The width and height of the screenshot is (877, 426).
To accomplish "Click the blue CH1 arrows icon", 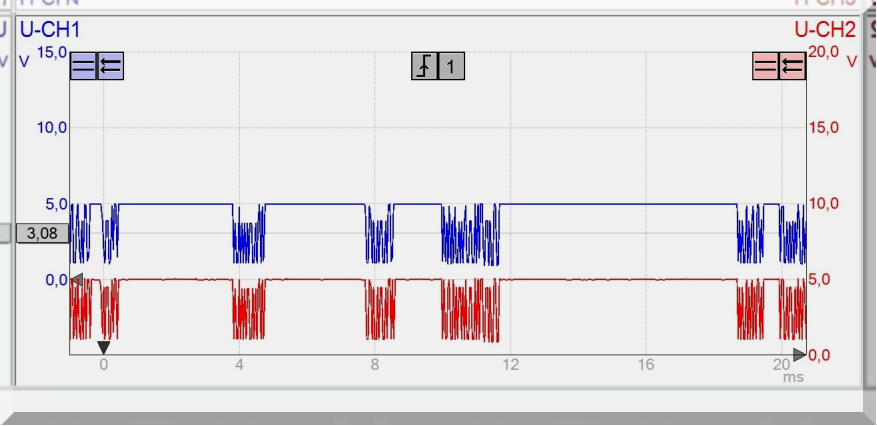I will (110, 67).
